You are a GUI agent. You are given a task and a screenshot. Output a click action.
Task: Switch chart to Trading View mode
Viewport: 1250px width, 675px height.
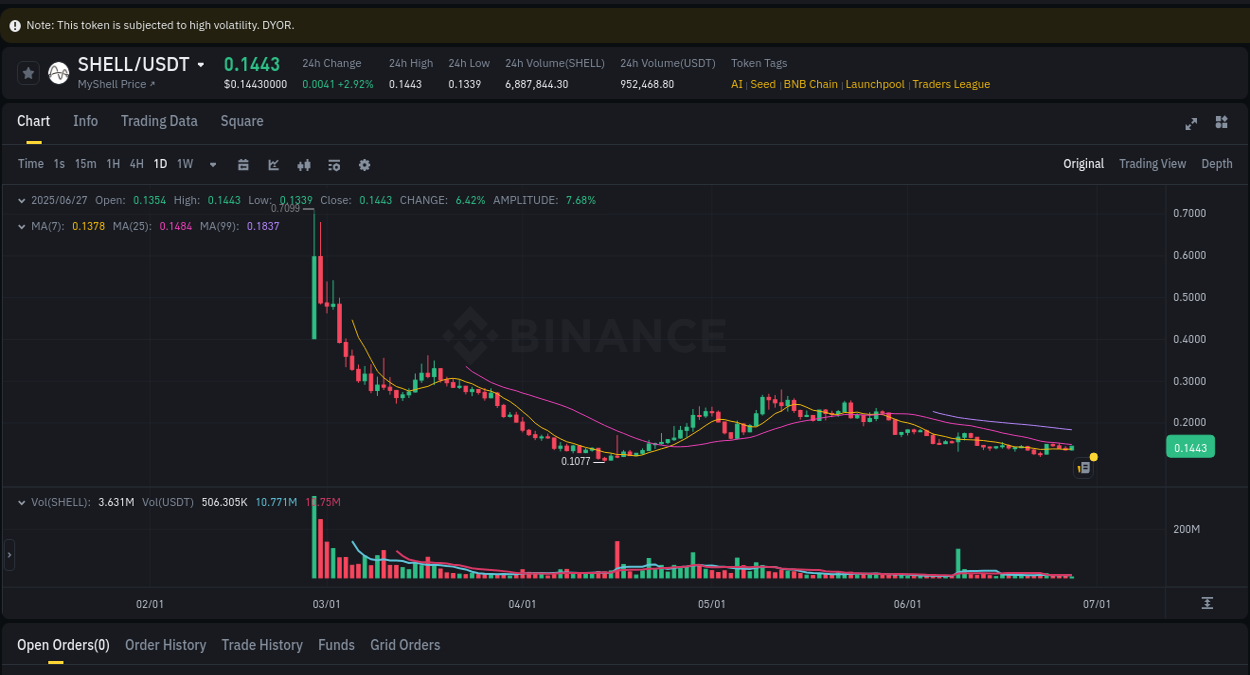(1152, 163)
